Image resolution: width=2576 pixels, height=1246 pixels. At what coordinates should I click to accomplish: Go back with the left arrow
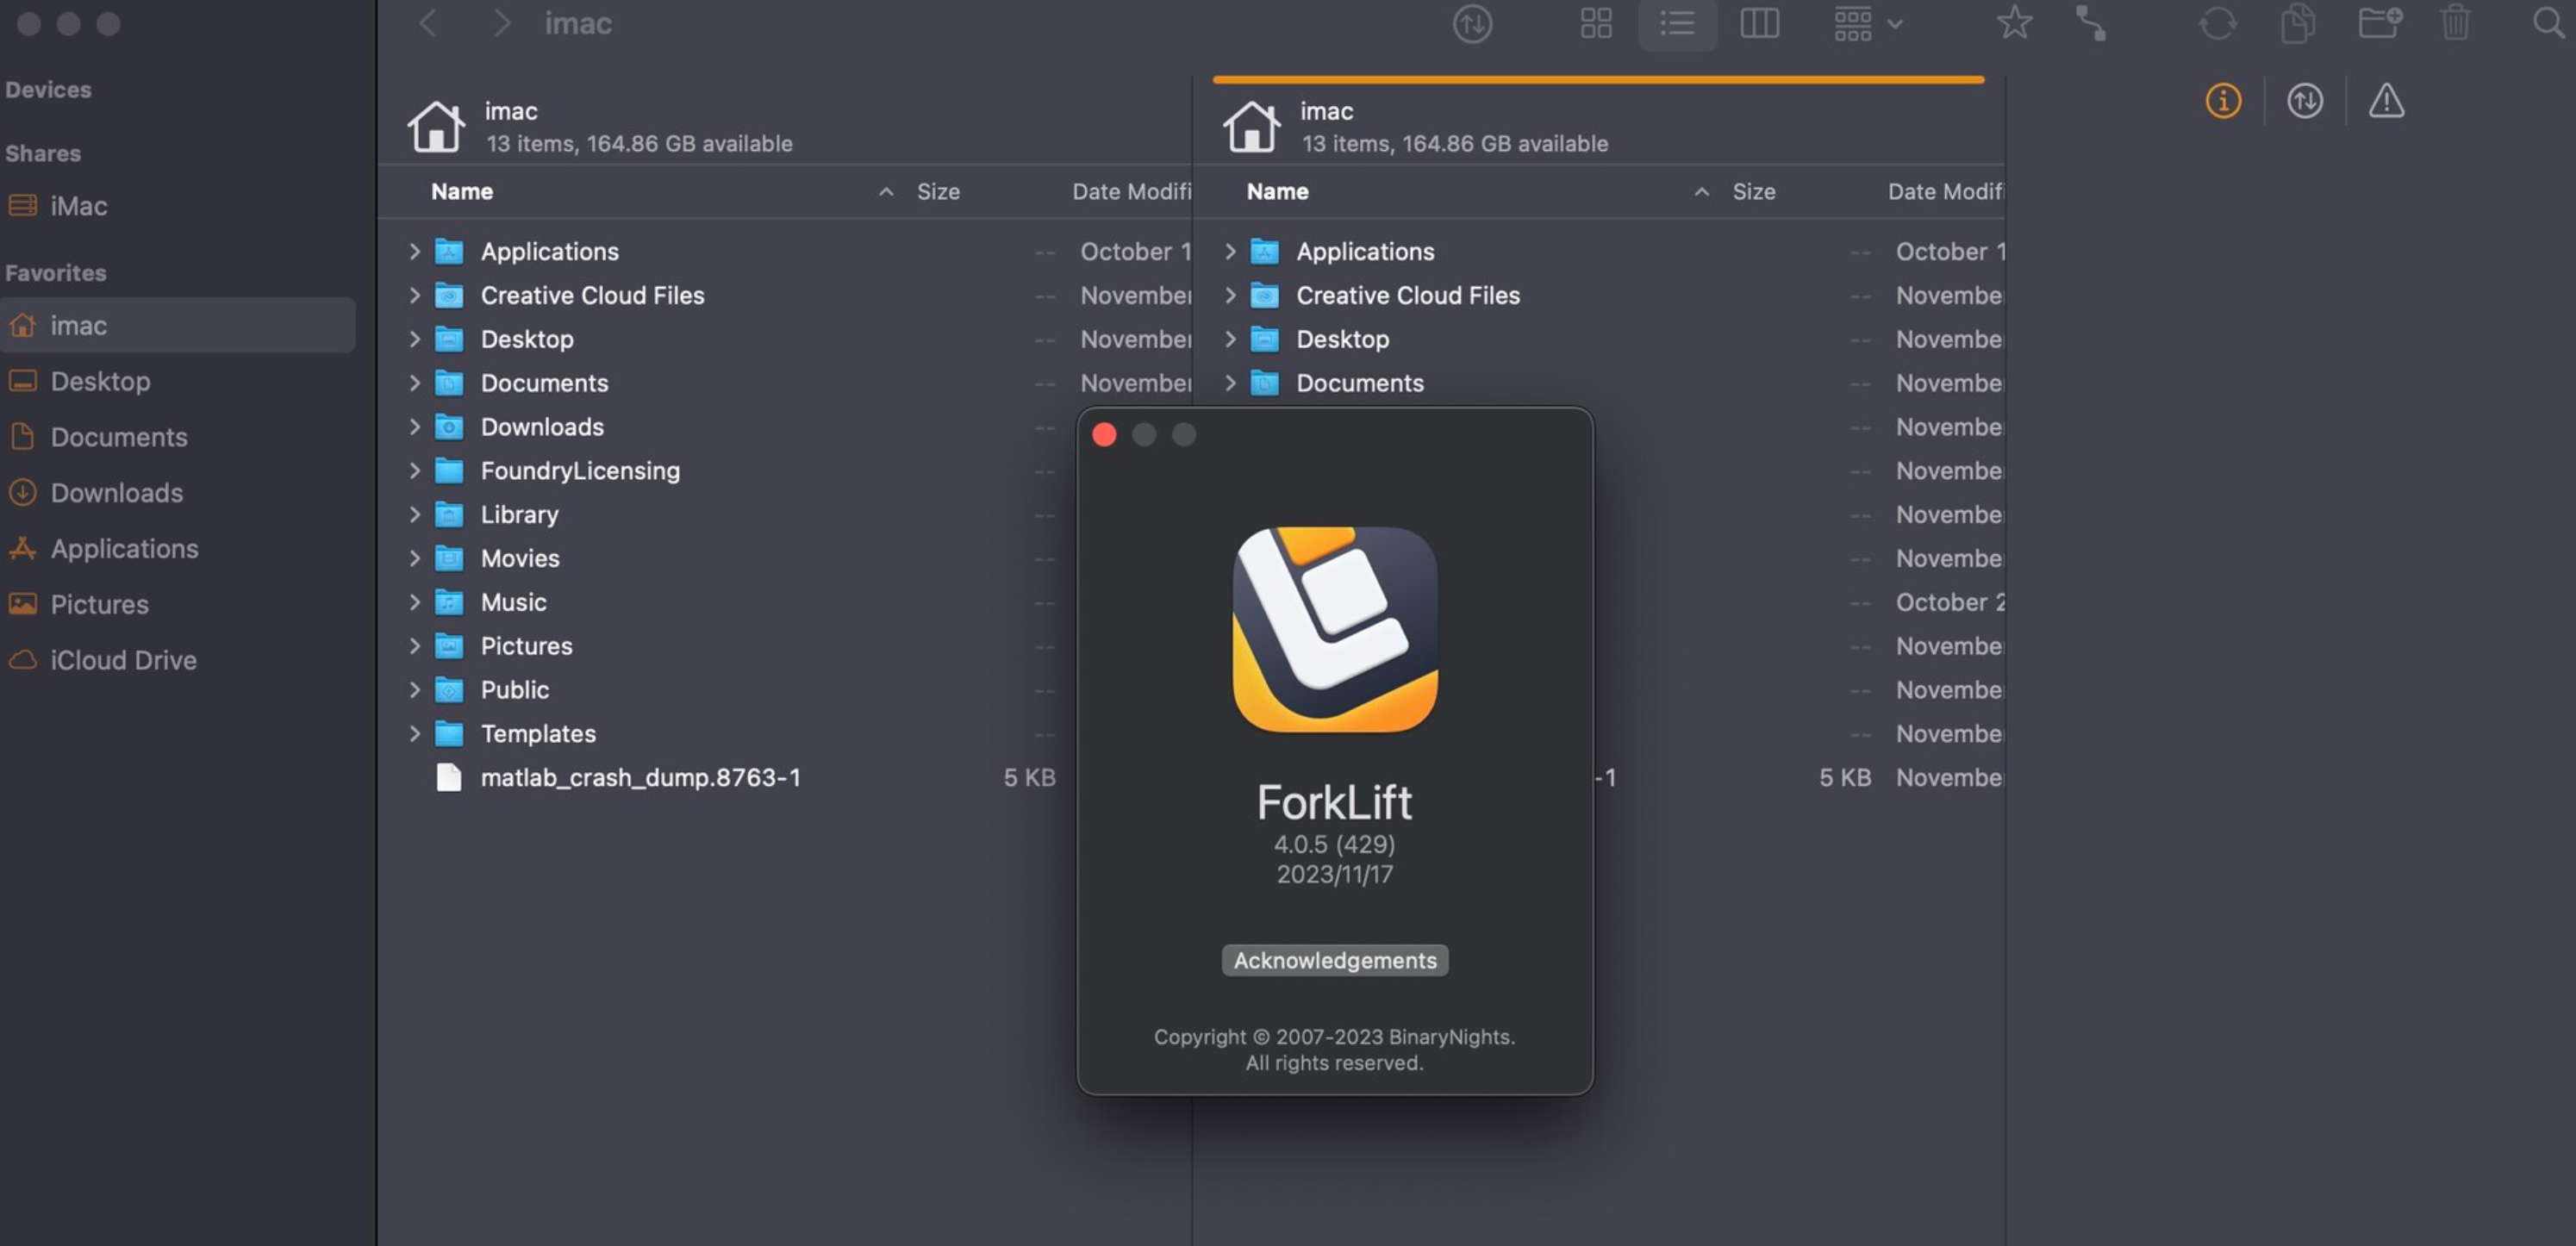click(x=428, y=23)
